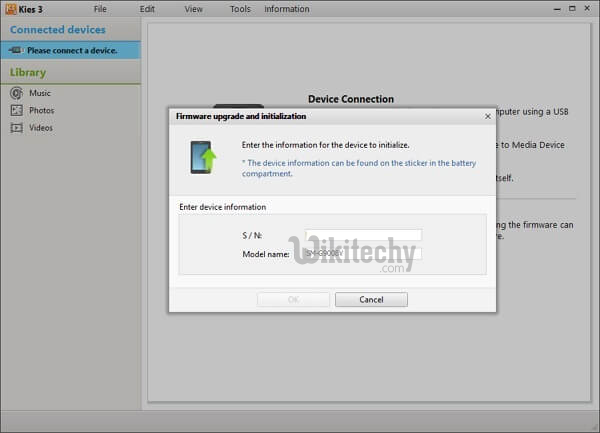Select the Photos icon in Library
Viewport: 600px width, 433px height.
click(16, 110)
